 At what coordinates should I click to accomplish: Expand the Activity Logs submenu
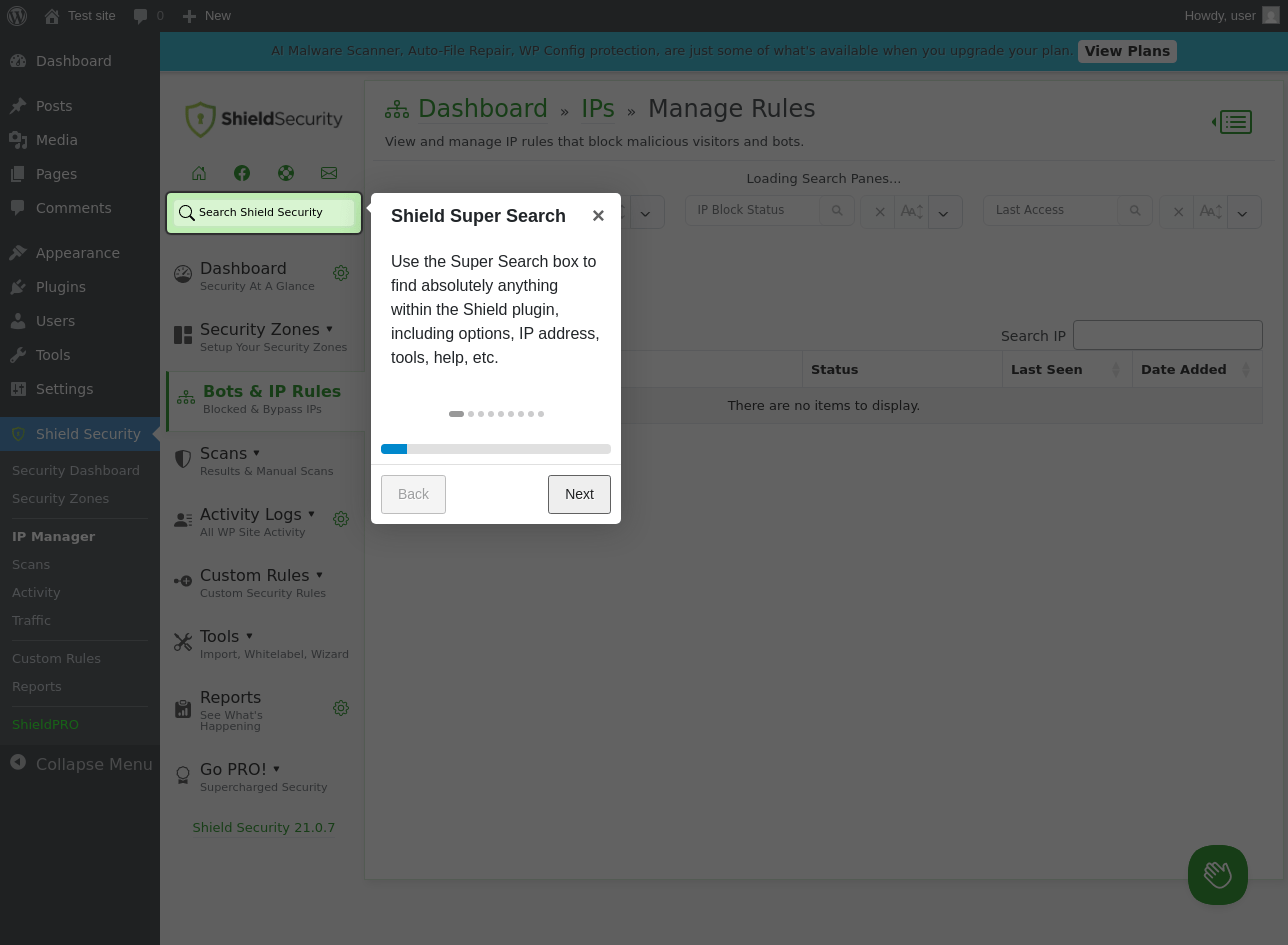[x=311, y=514]
